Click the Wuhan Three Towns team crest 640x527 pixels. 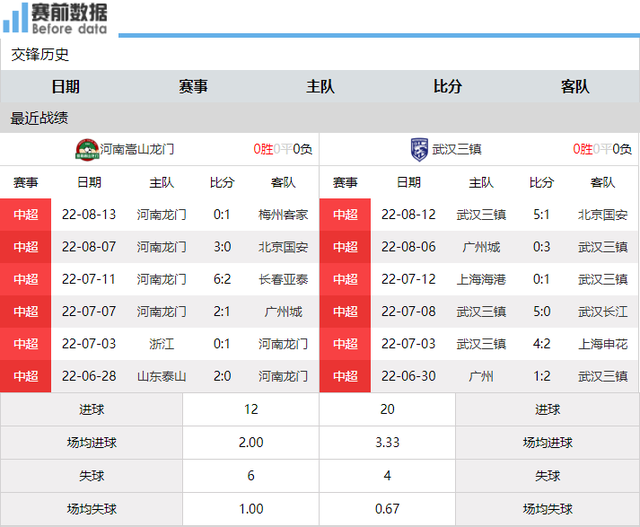[419, 149]
